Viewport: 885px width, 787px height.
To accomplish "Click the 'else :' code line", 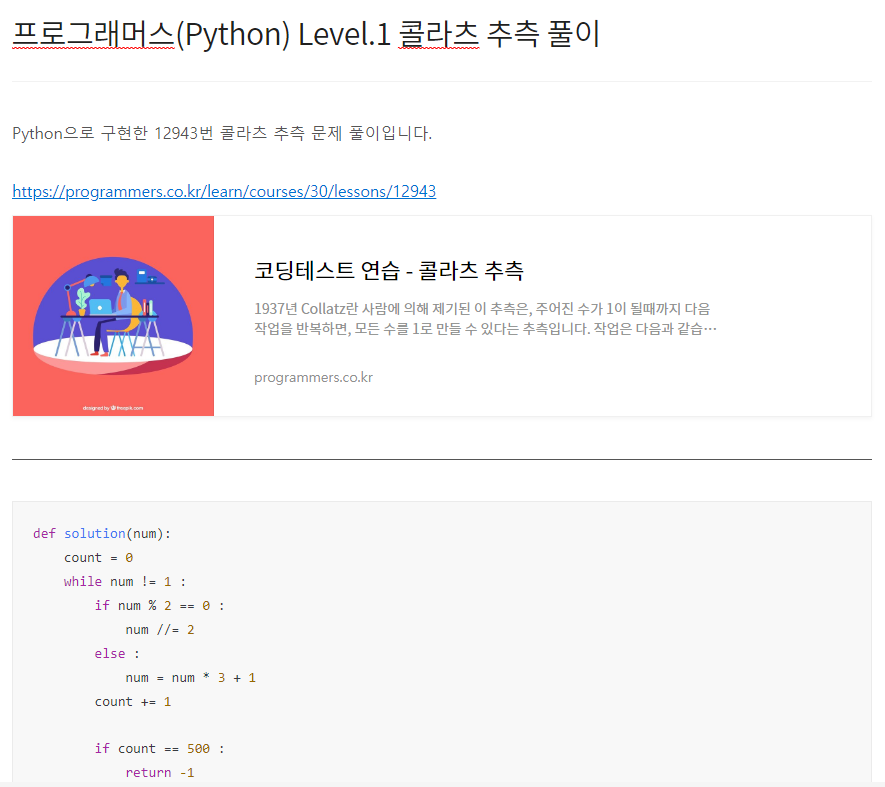I will [117, 654].
